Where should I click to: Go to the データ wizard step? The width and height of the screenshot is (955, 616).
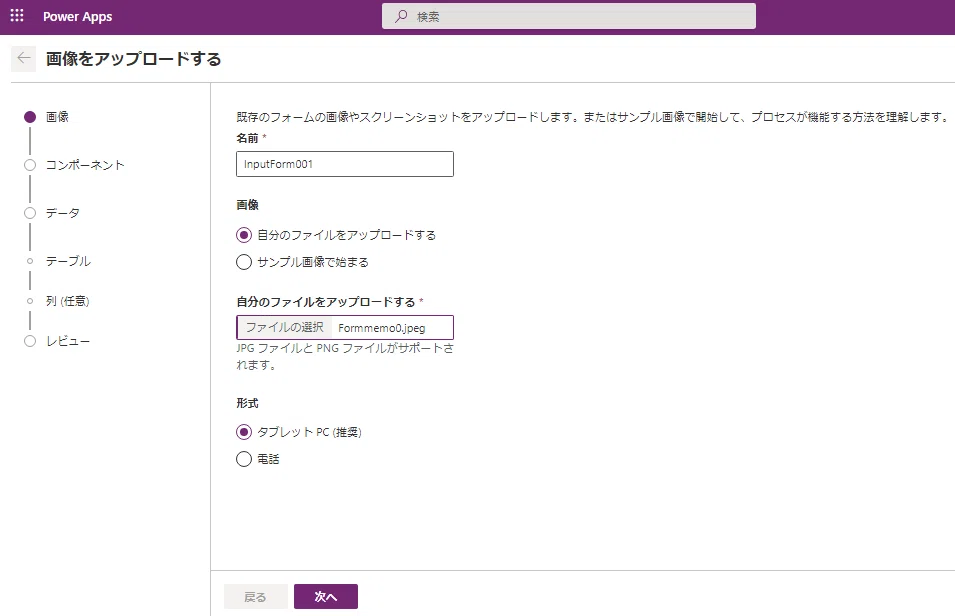(52, 213)
